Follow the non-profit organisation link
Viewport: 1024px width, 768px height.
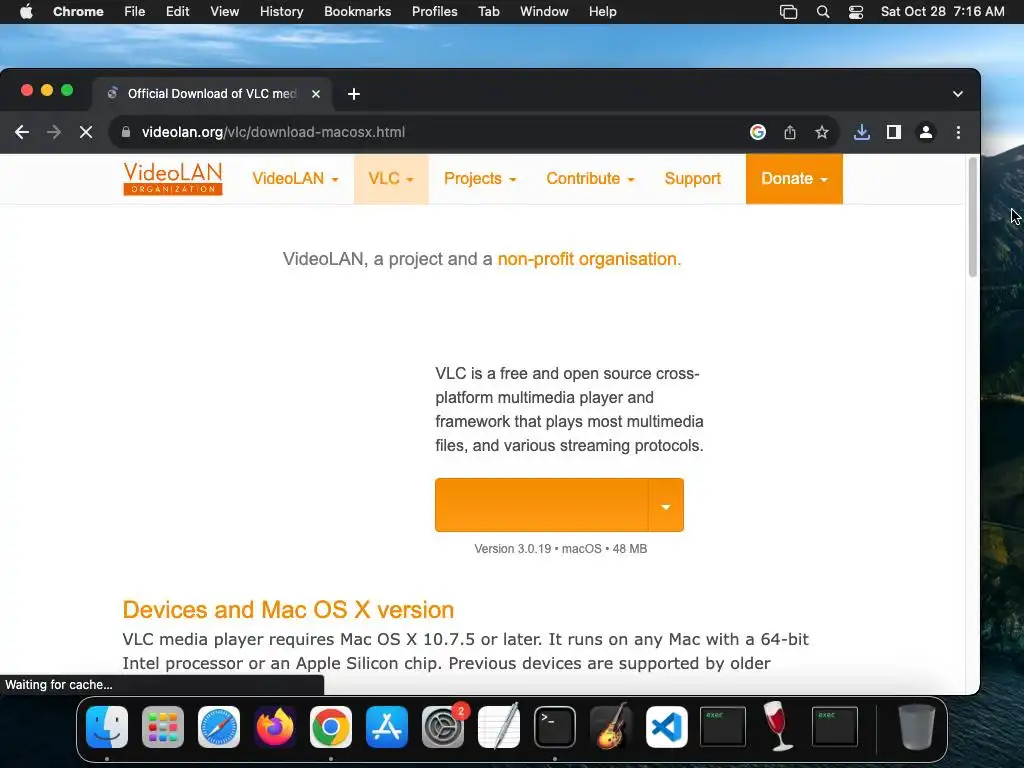(589, 259)
